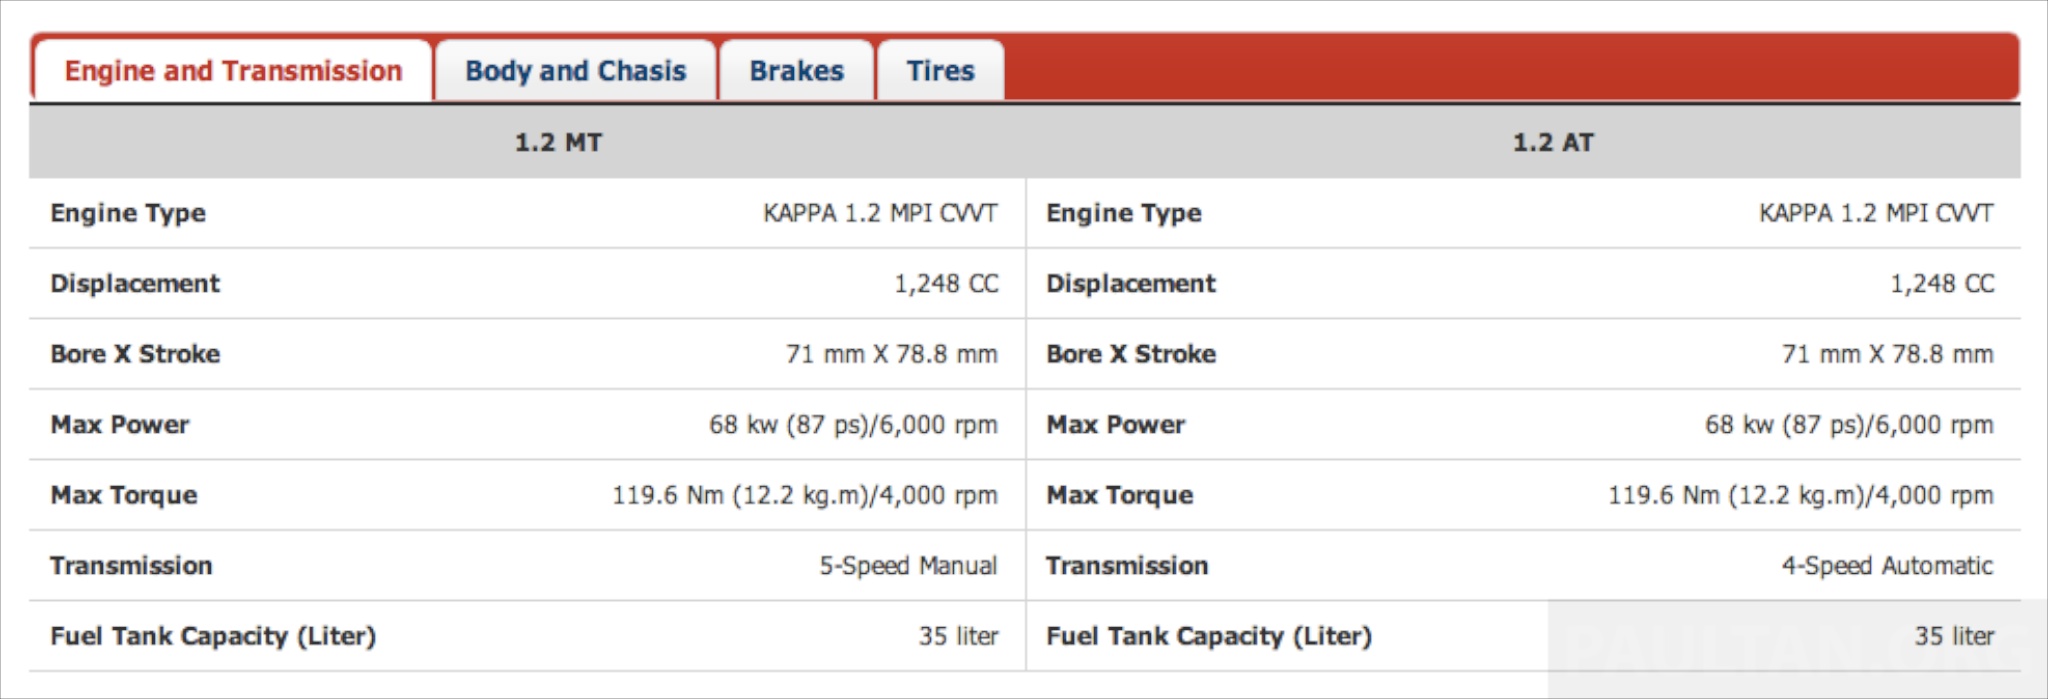Click the 1.2 MT column header
The image size is (2048, 699).
coord(558,143)
